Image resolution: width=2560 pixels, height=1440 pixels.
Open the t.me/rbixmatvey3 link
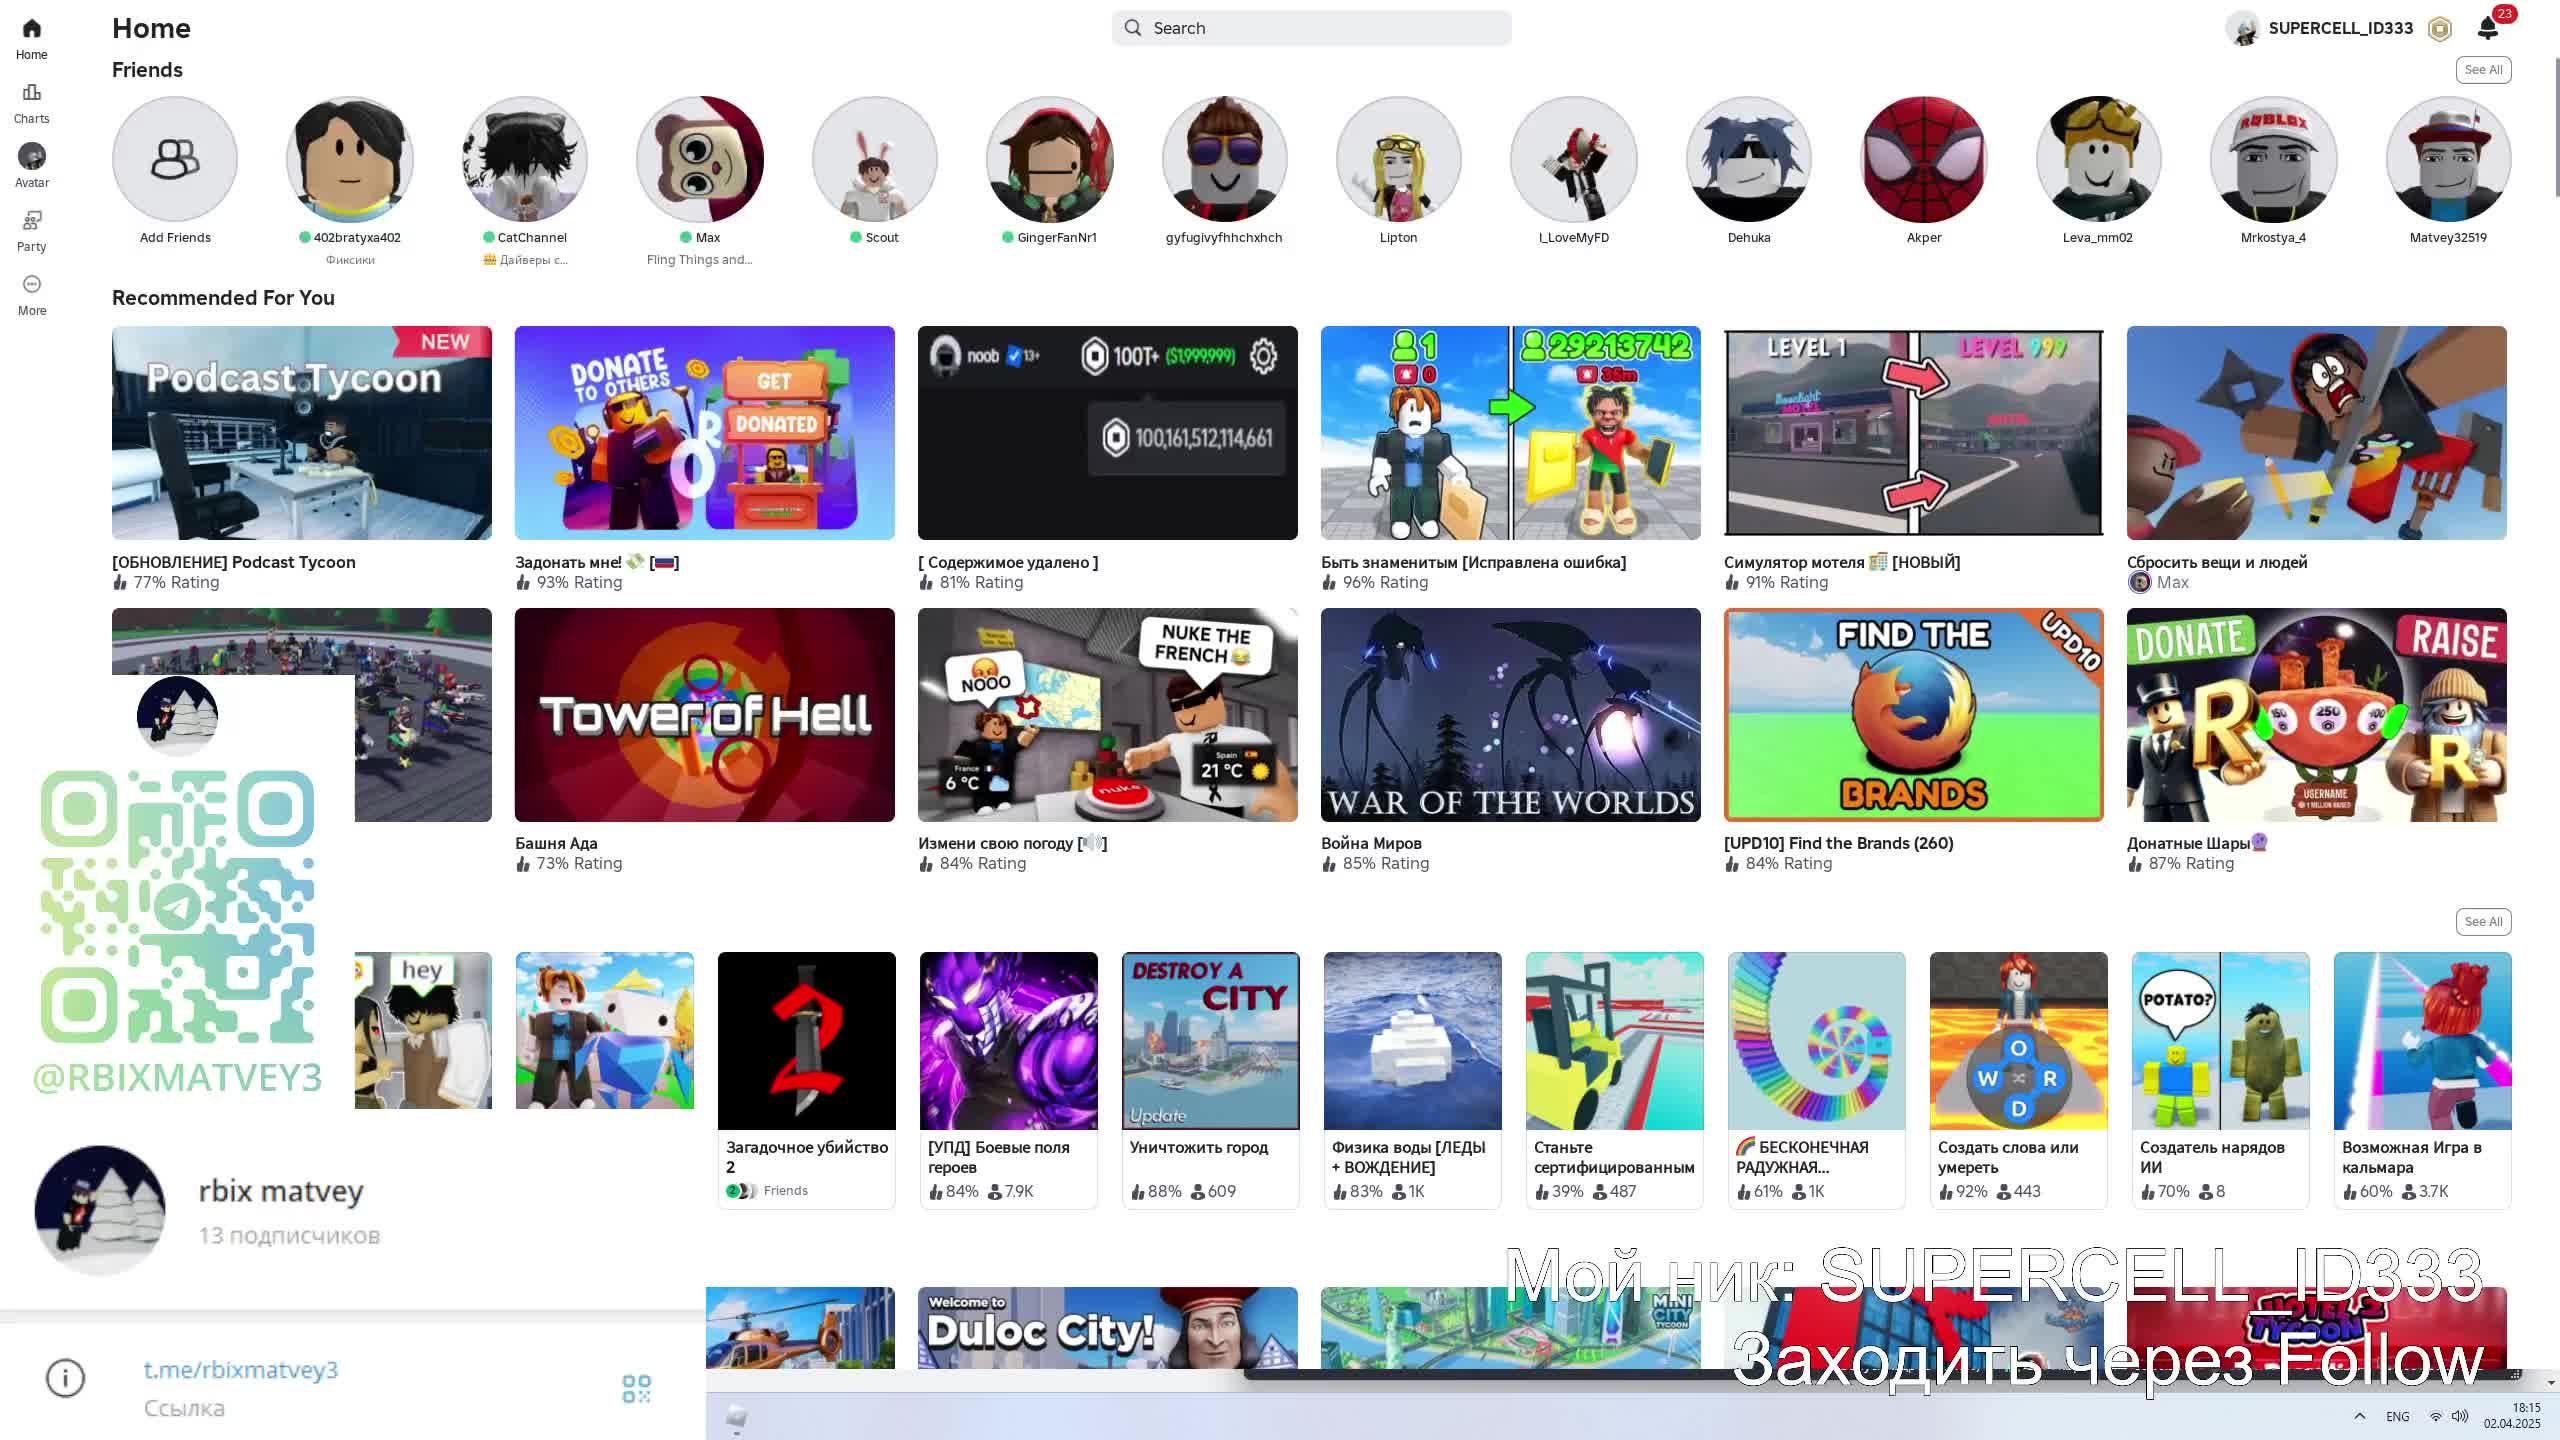point(241,1370)
